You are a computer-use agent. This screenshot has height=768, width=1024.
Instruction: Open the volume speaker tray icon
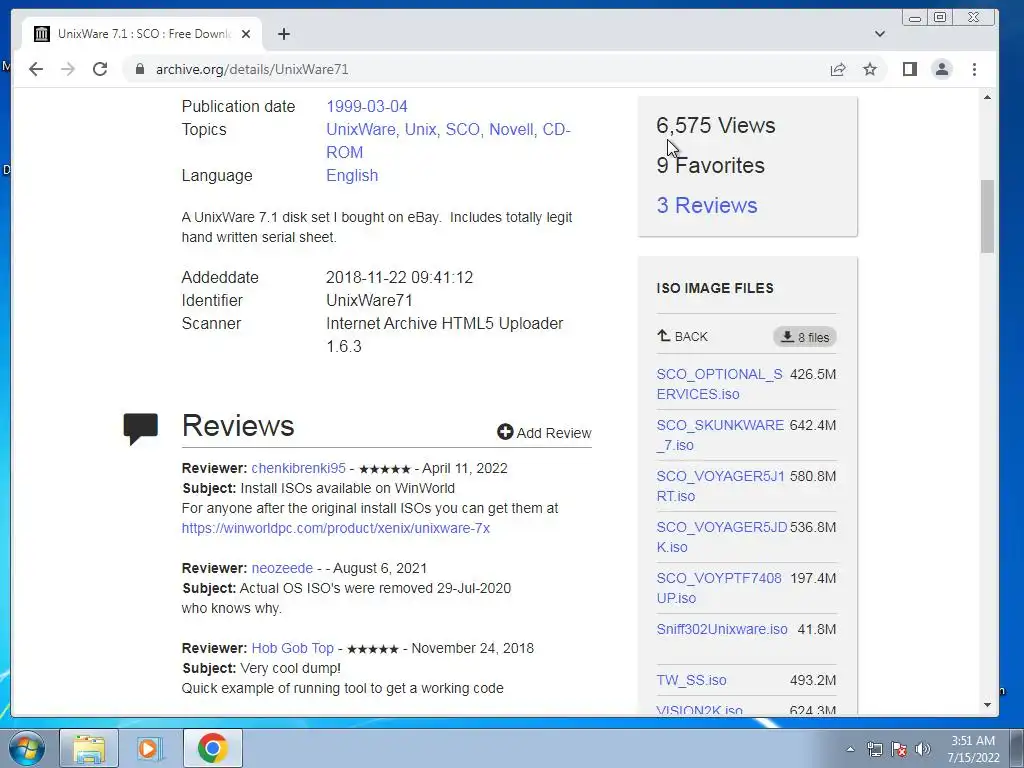[x=923, y=749]
